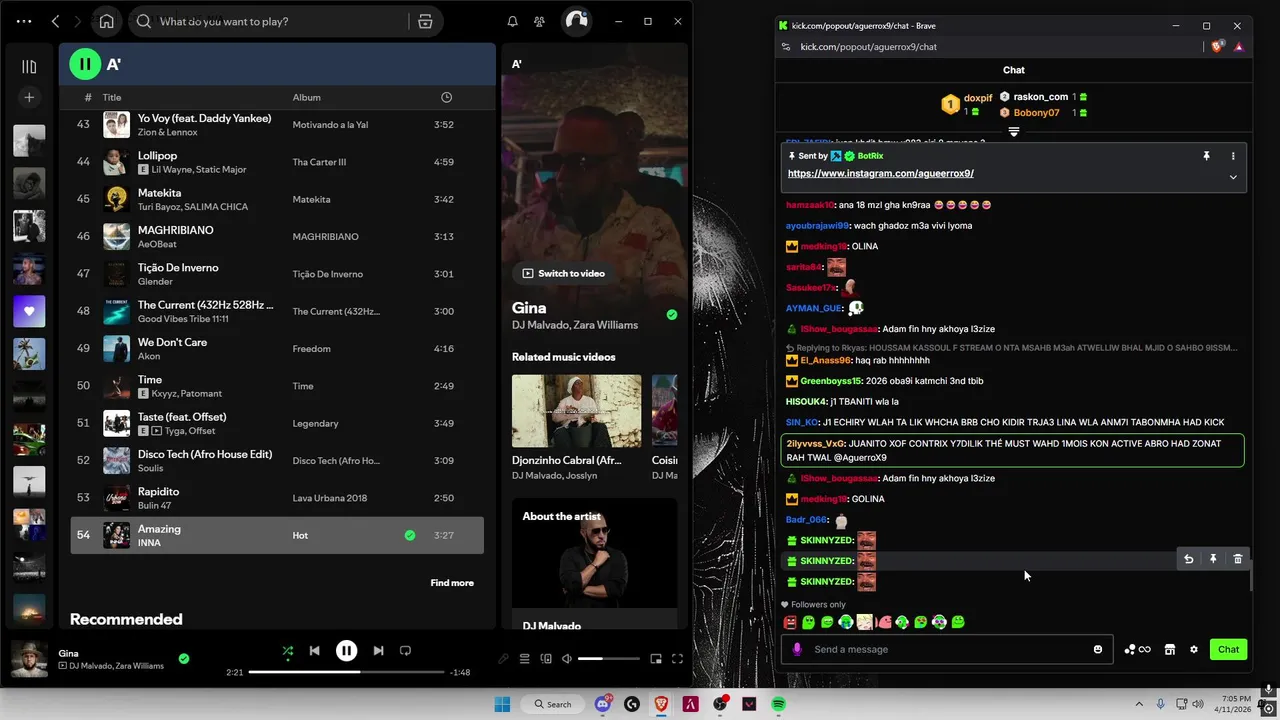Skip to previous track
The height and width of the screenshot is (720, 1280).
(x=314, y=650)
